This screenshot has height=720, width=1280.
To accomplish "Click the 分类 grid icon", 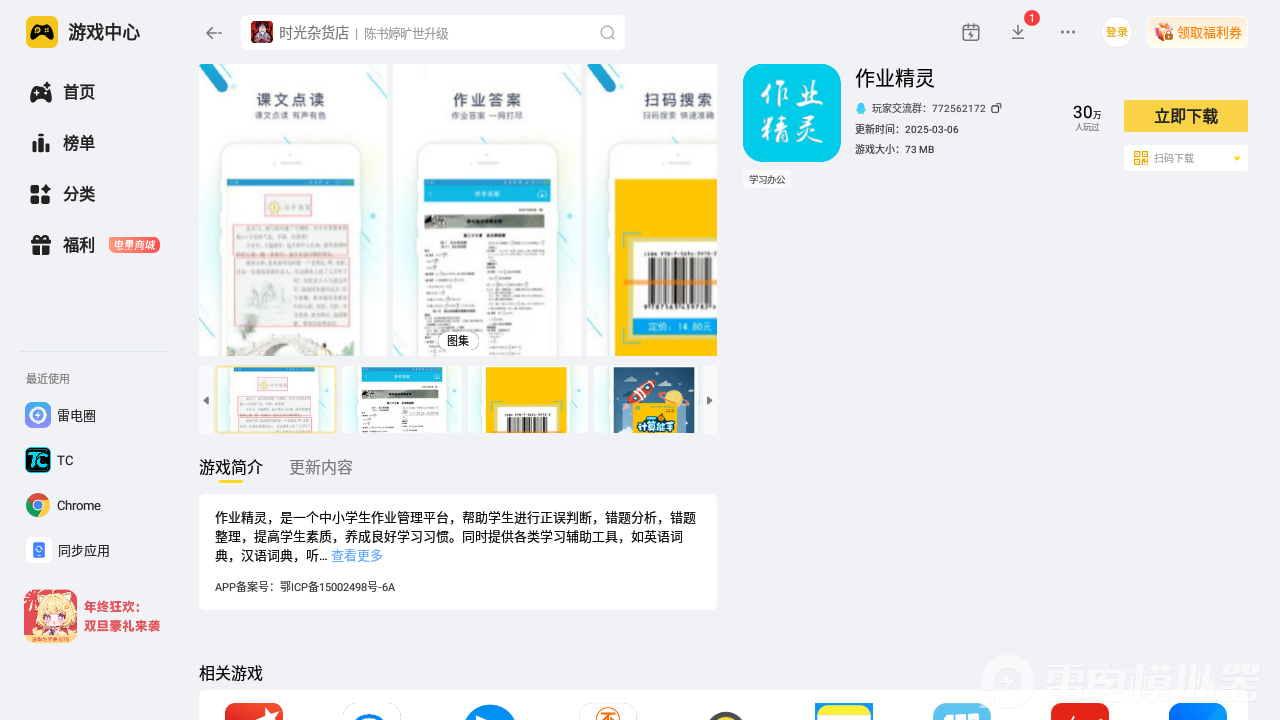I will (x=41, y=194).
